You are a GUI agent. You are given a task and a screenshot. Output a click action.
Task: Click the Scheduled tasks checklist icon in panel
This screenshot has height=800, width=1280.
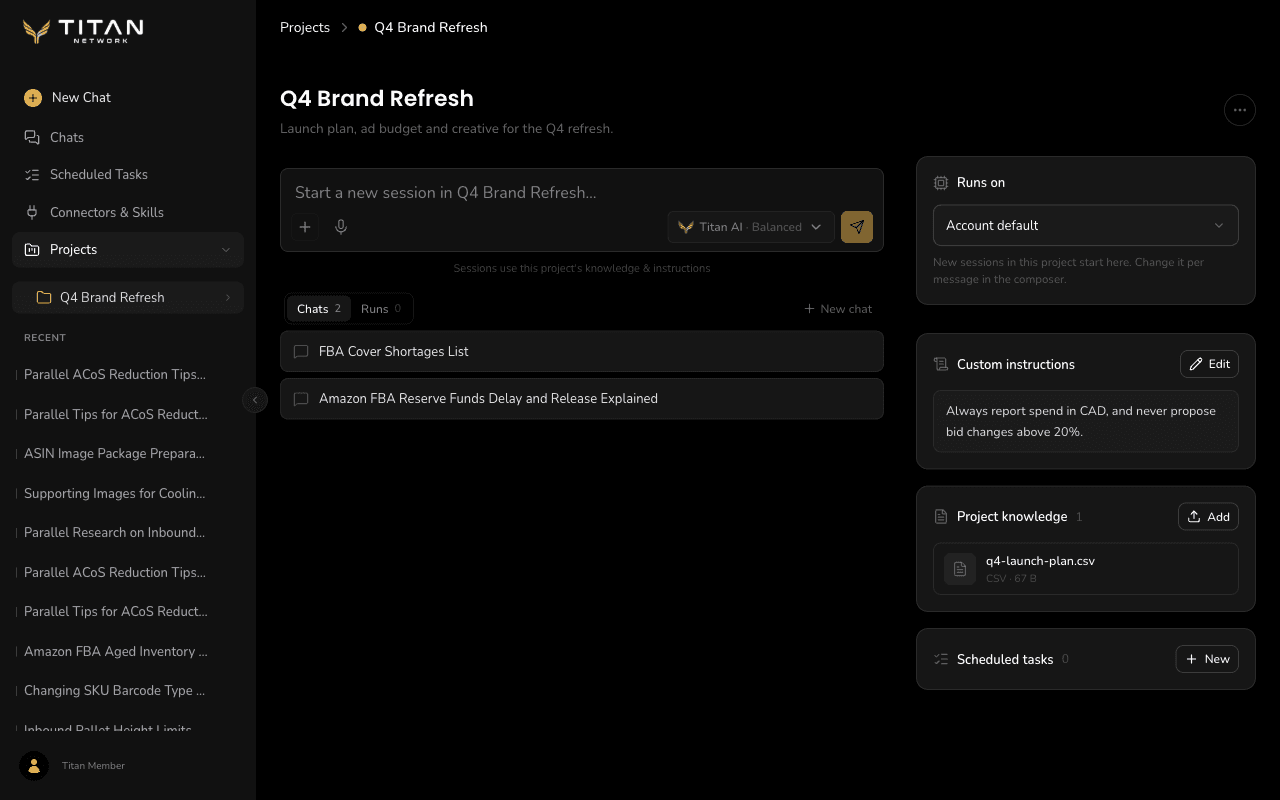click(940, 659)
